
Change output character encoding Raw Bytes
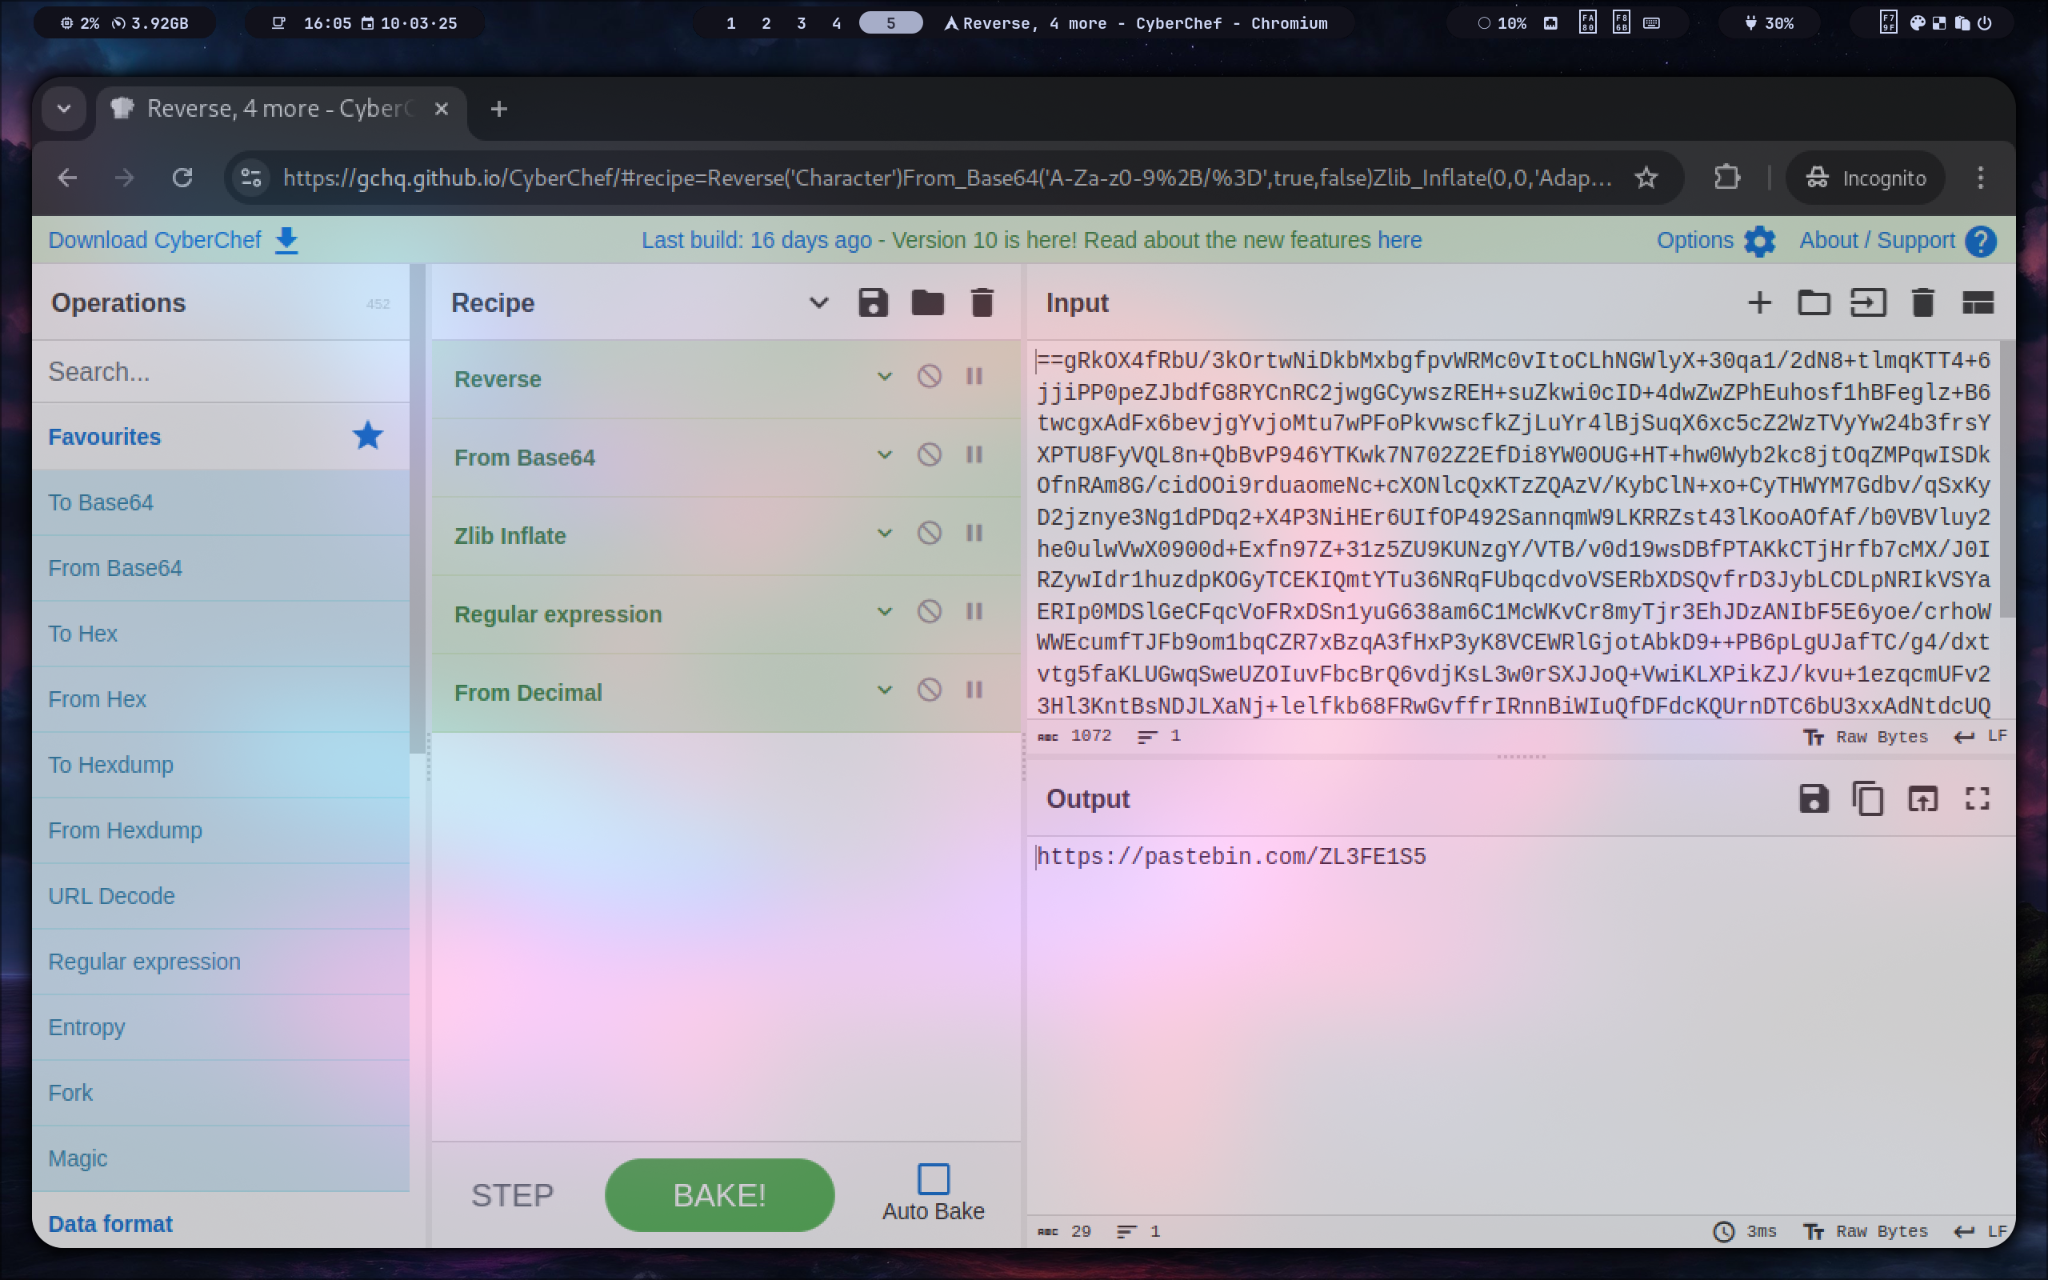1866,1232
